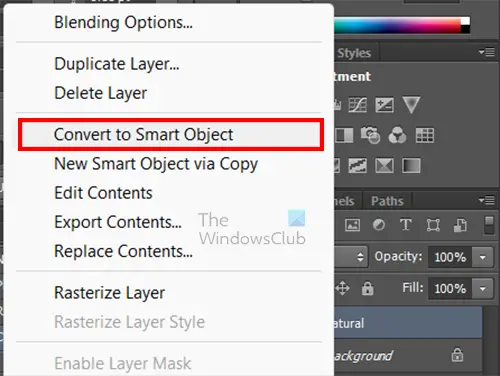Viewport: 500px width, 376px height.
Task: Filter layers by type layers (T)
Action: pos(406,225)
